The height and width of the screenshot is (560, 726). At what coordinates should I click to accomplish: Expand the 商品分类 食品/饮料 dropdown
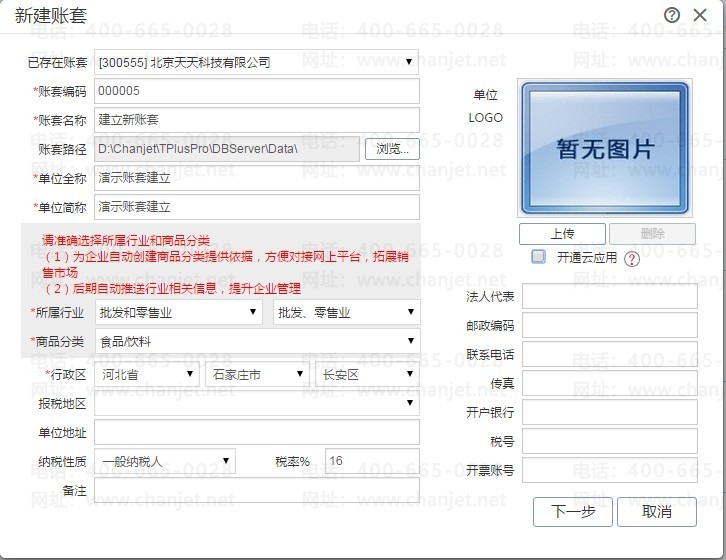pos(257,341)
